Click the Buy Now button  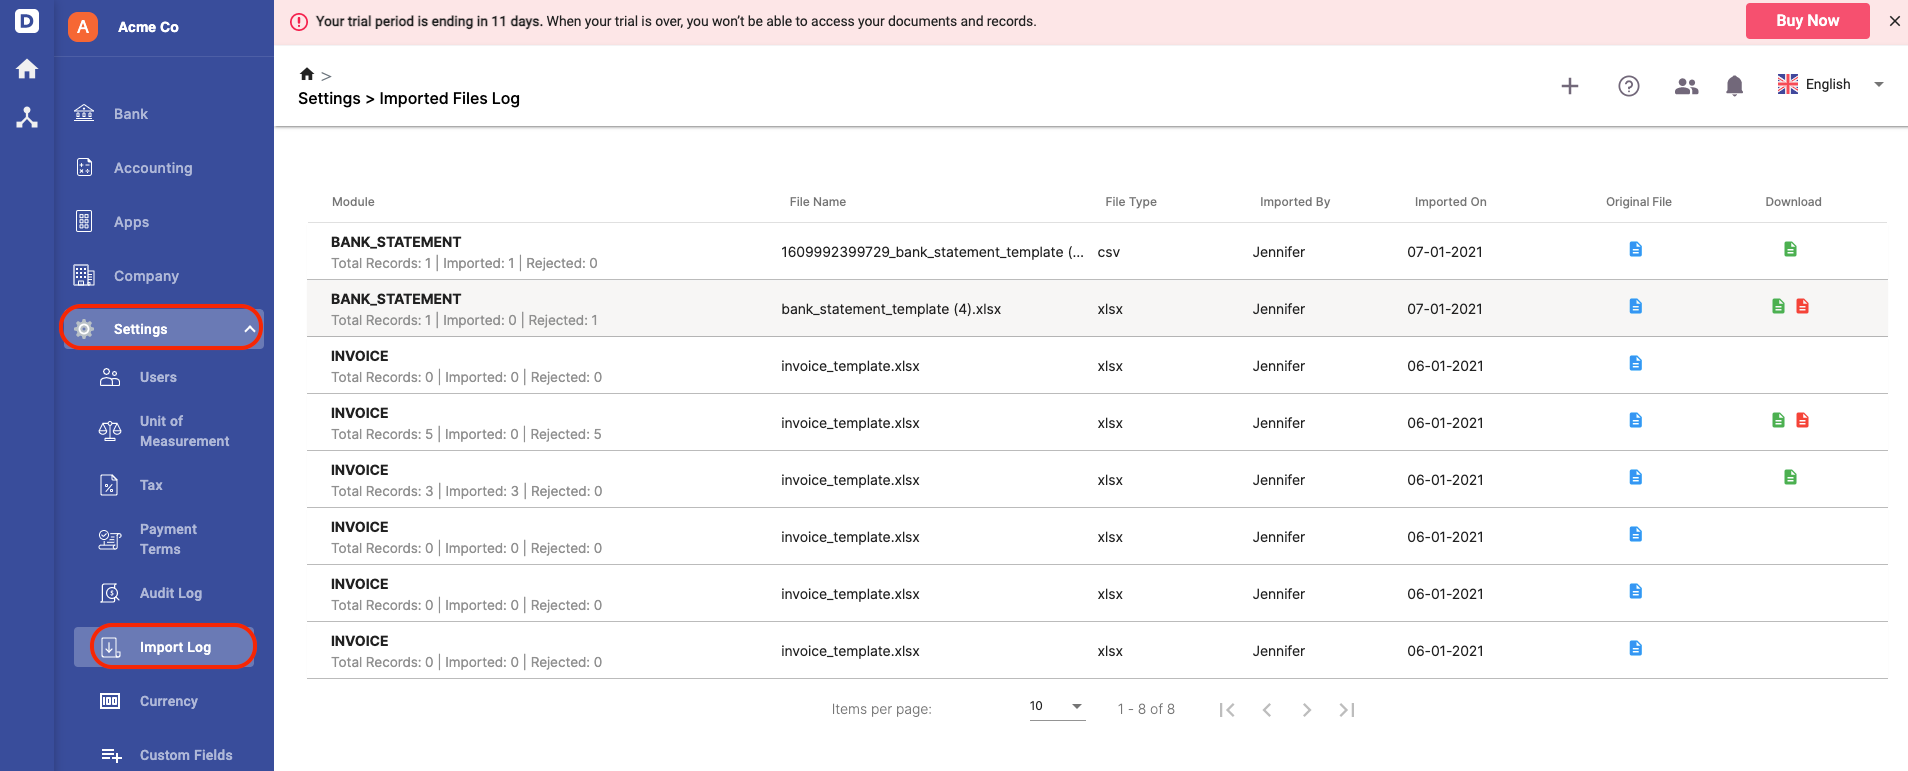pyautogui.click(x=1807, y=21)
